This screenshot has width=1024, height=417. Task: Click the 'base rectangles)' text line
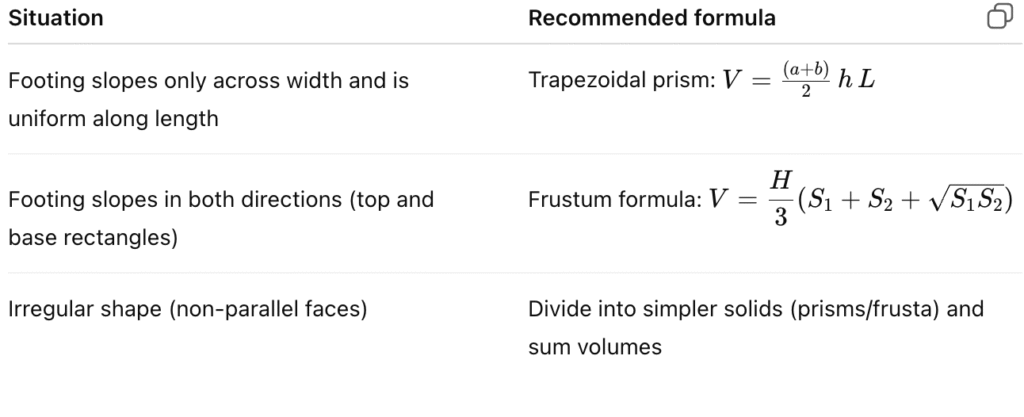(93, 238)
